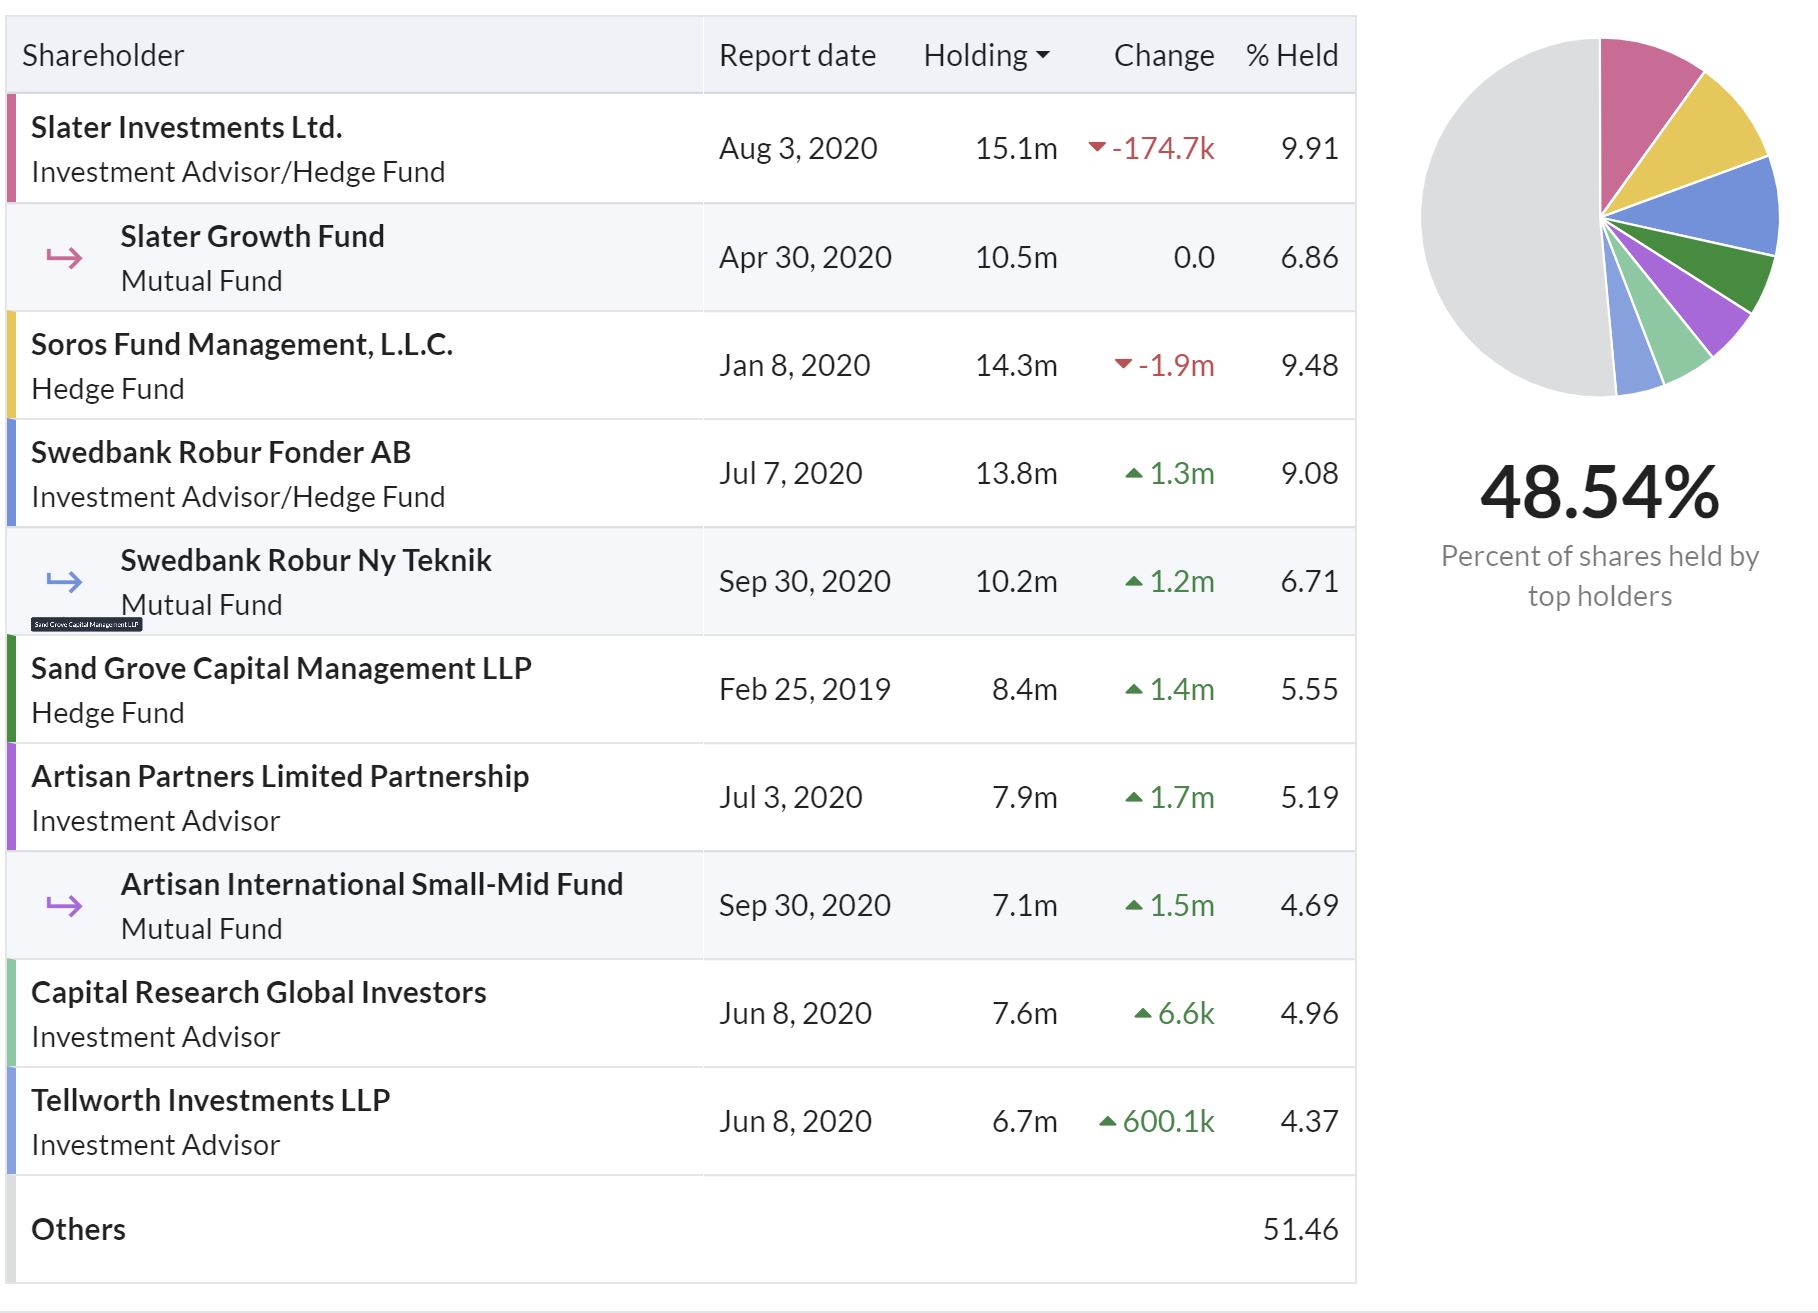Select Swedbank Robur Ny Teknik fund
This screenshot has height=1313, width=1818.
pos(306,560)
